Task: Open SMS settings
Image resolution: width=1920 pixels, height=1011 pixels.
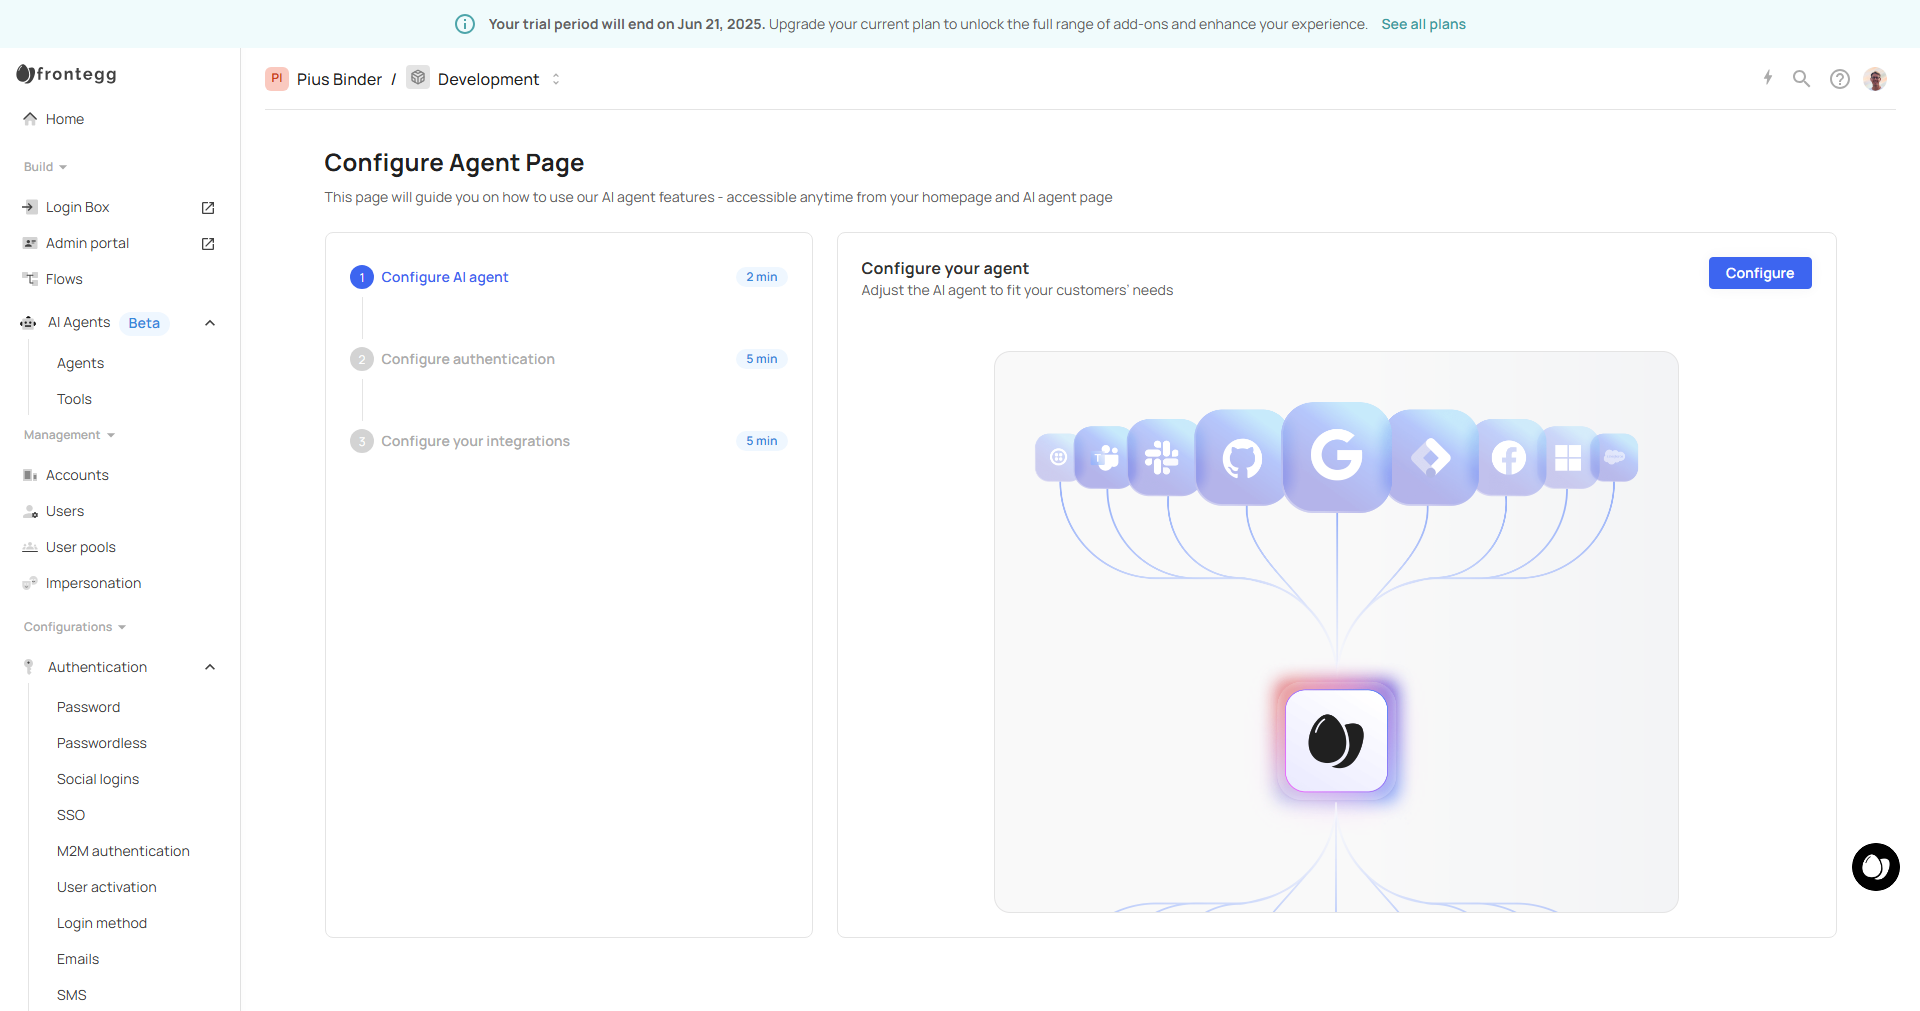Action: pyautogui.click(x=72, y=995)
